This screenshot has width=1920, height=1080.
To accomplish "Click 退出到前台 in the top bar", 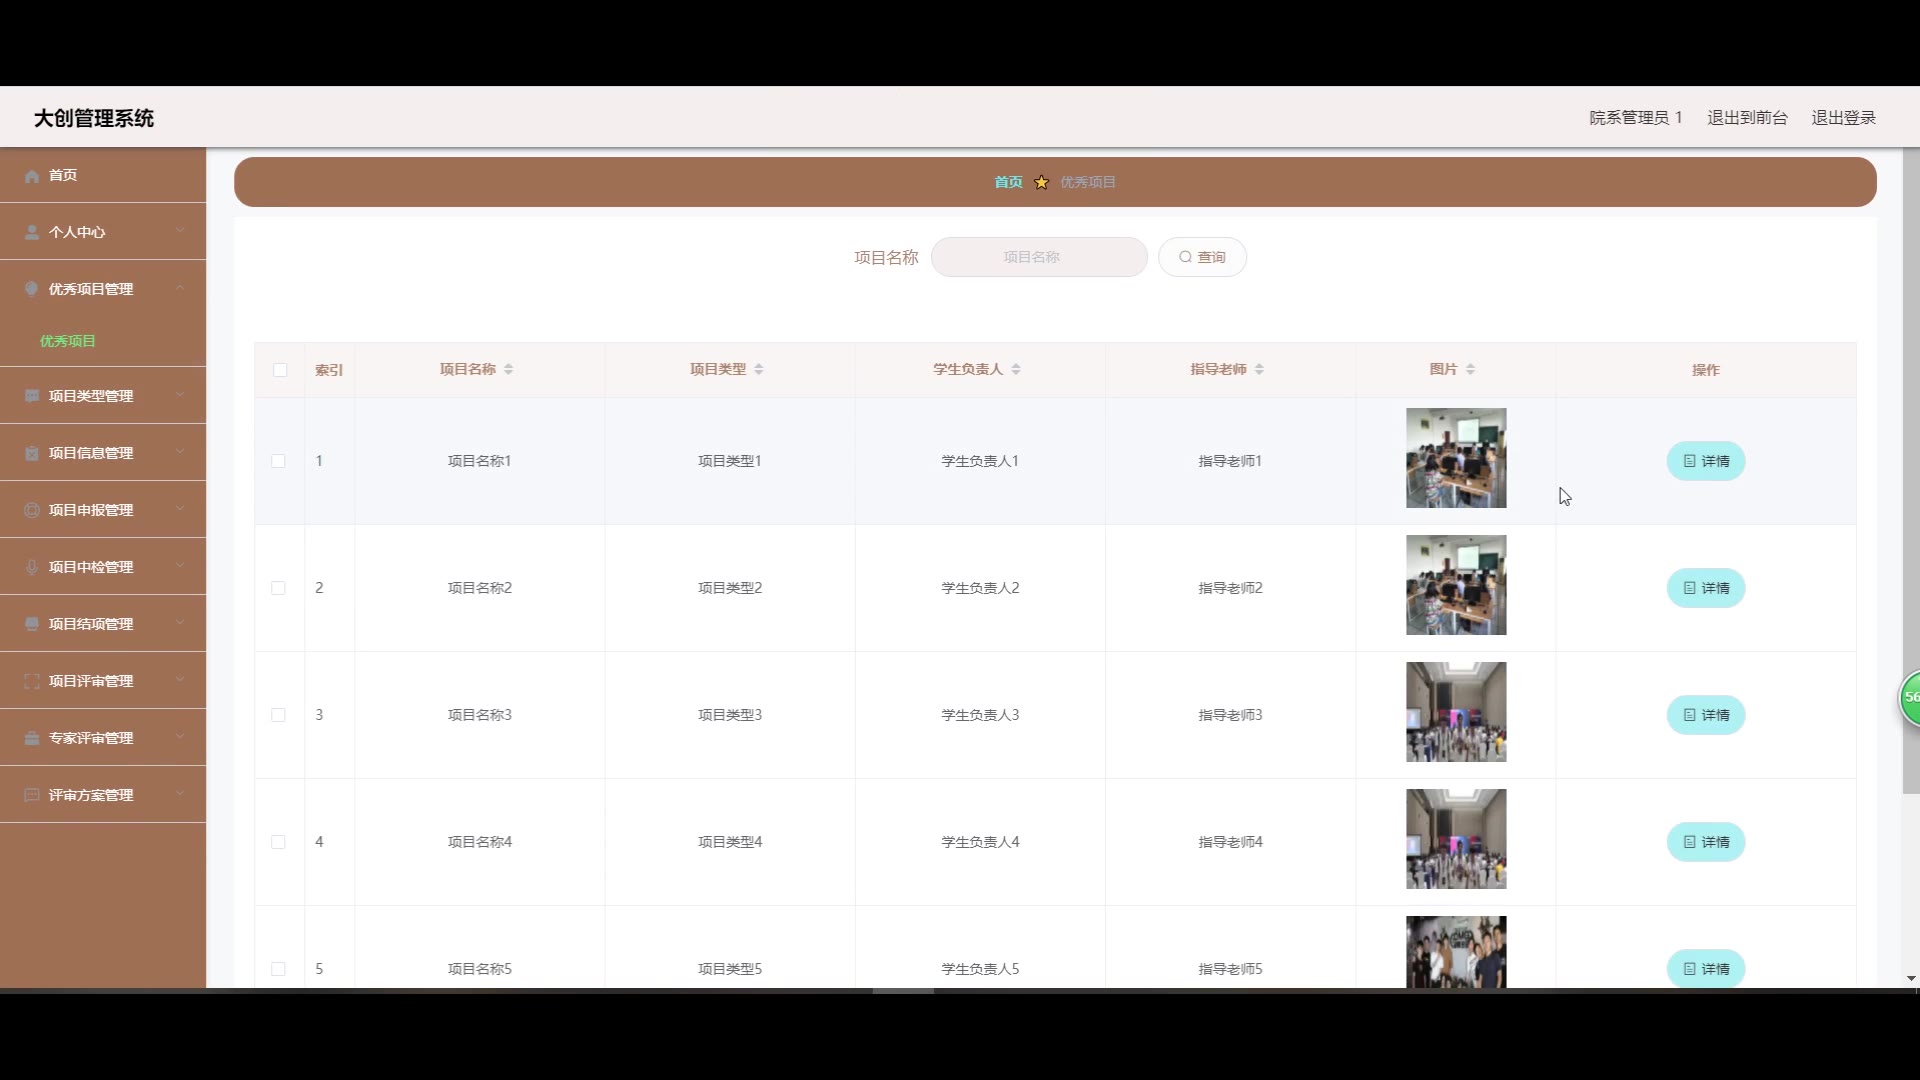I will pyautogui.click(x=1747, y=118).
